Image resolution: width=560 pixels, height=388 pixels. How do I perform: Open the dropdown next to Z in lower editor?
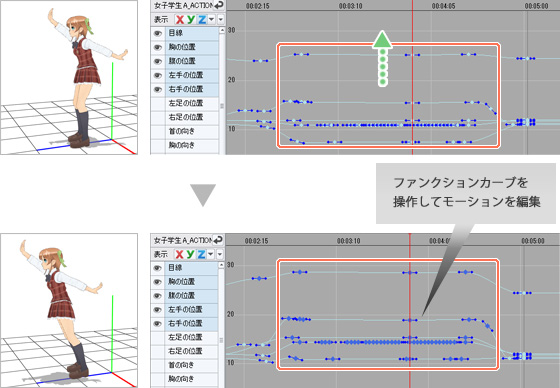click(x=211, y=254)
